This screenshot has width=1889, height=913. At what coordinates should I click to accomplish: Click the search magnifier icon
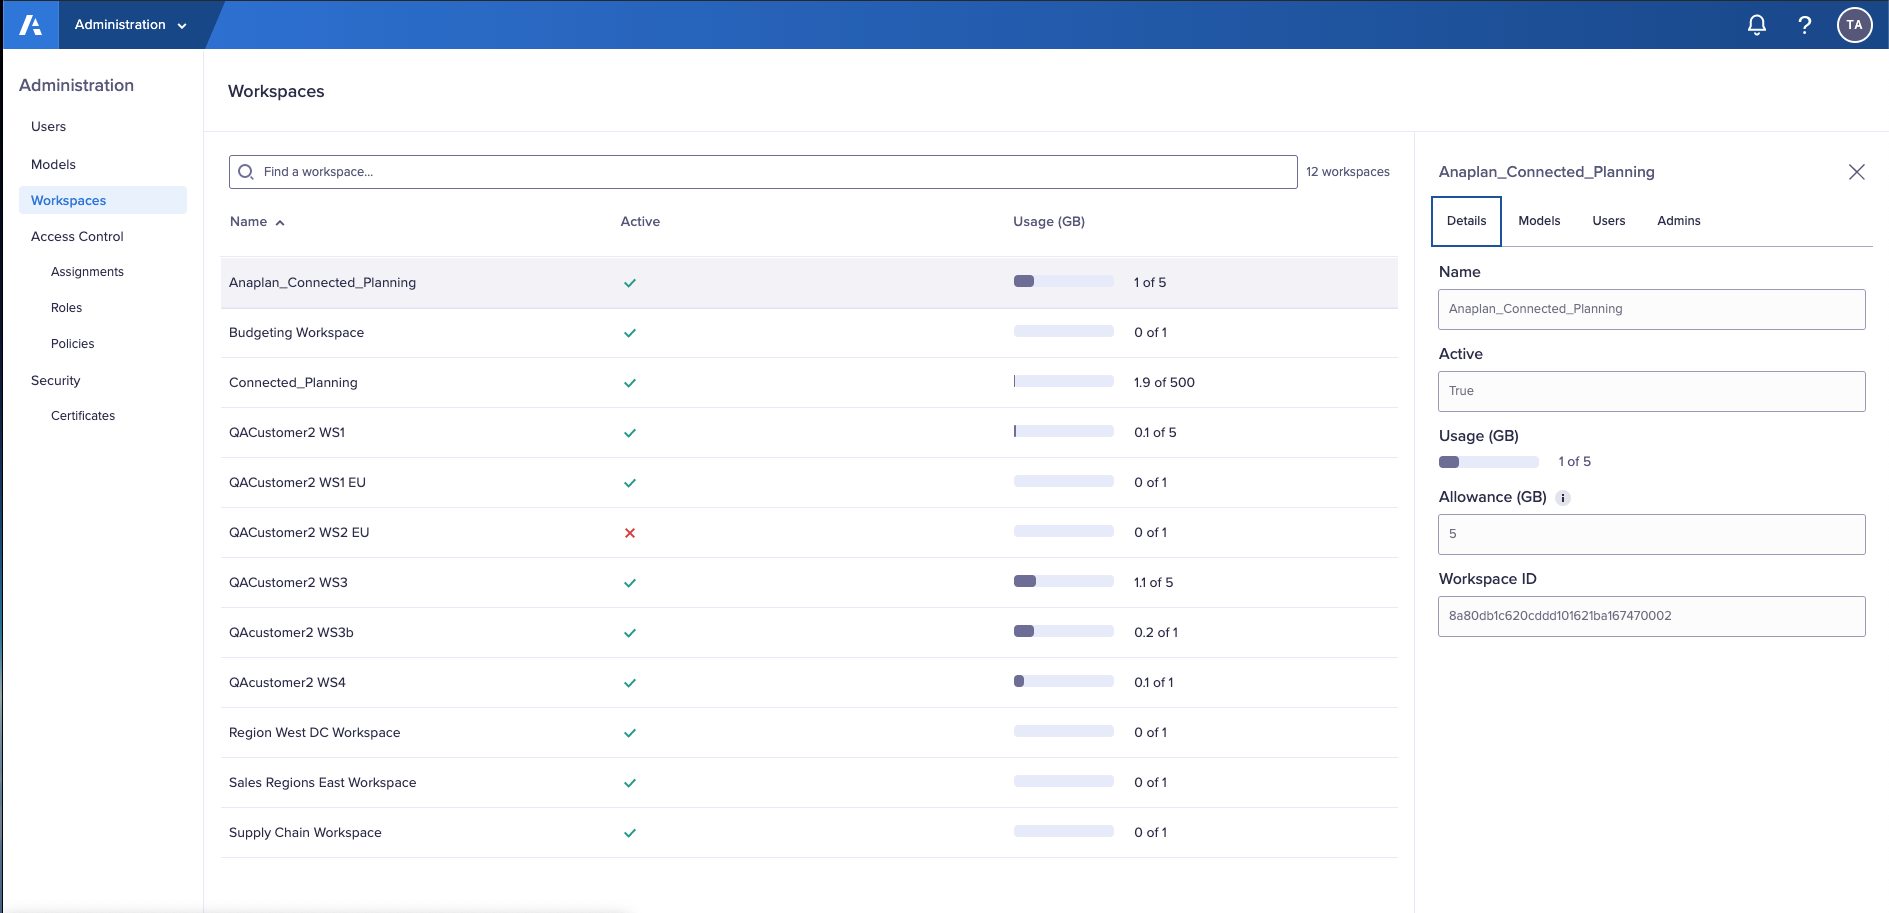pos(246,172)
